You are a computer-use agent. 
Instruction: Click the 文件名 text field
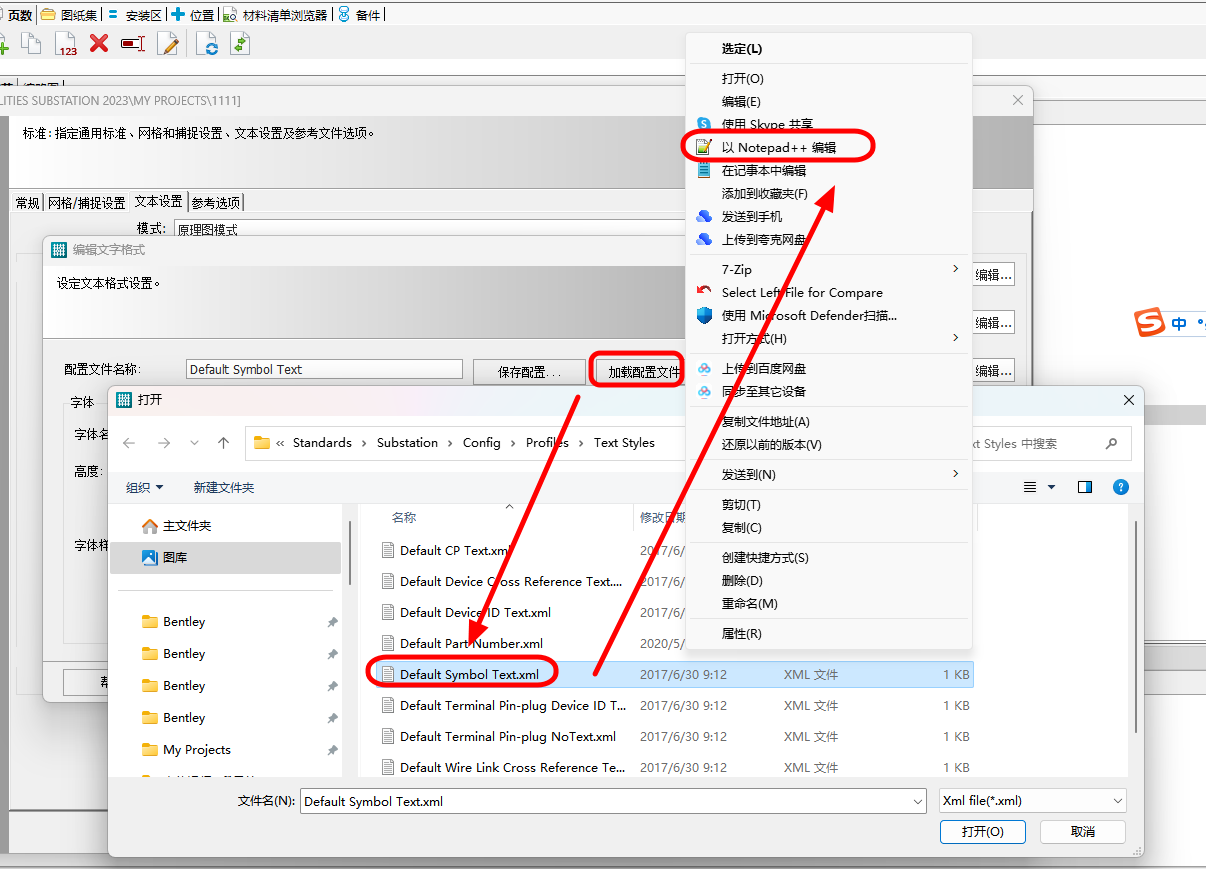point(613,801)
